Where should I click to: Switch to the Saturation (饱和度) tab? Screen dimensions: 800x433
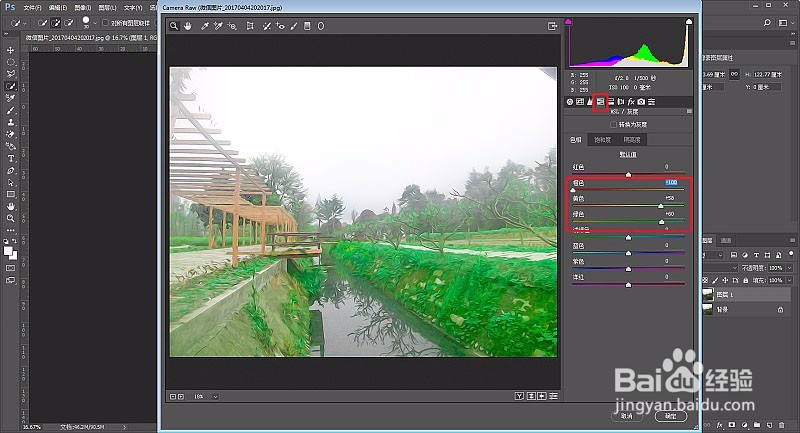click(603, 140)
